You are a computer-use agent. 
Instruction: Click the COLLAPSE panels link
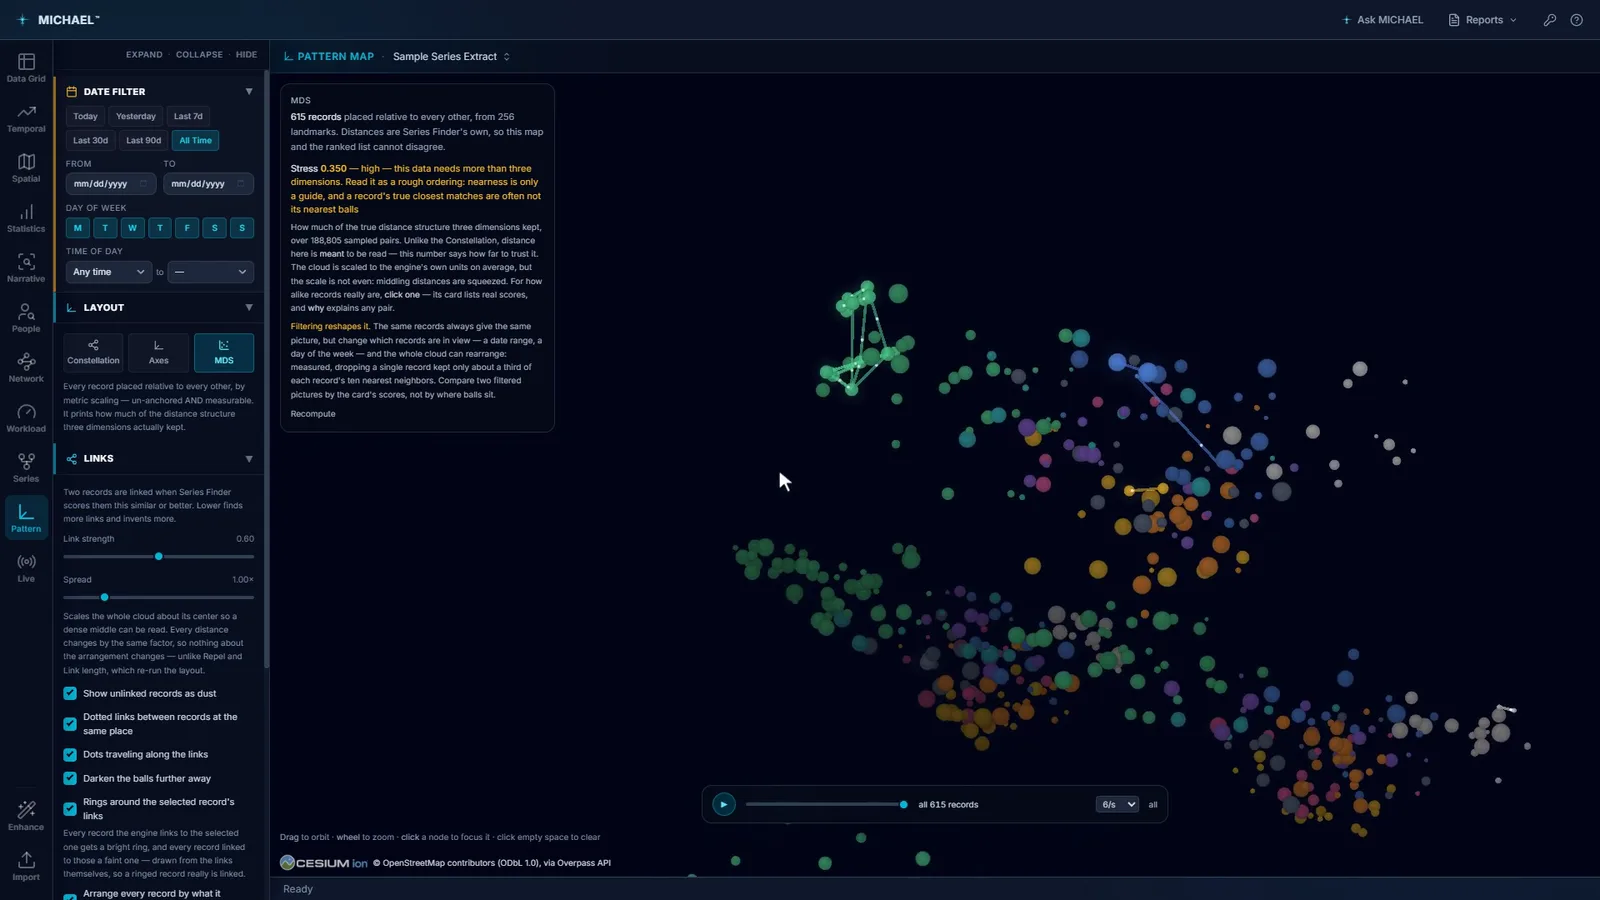(x=199, y=55)
